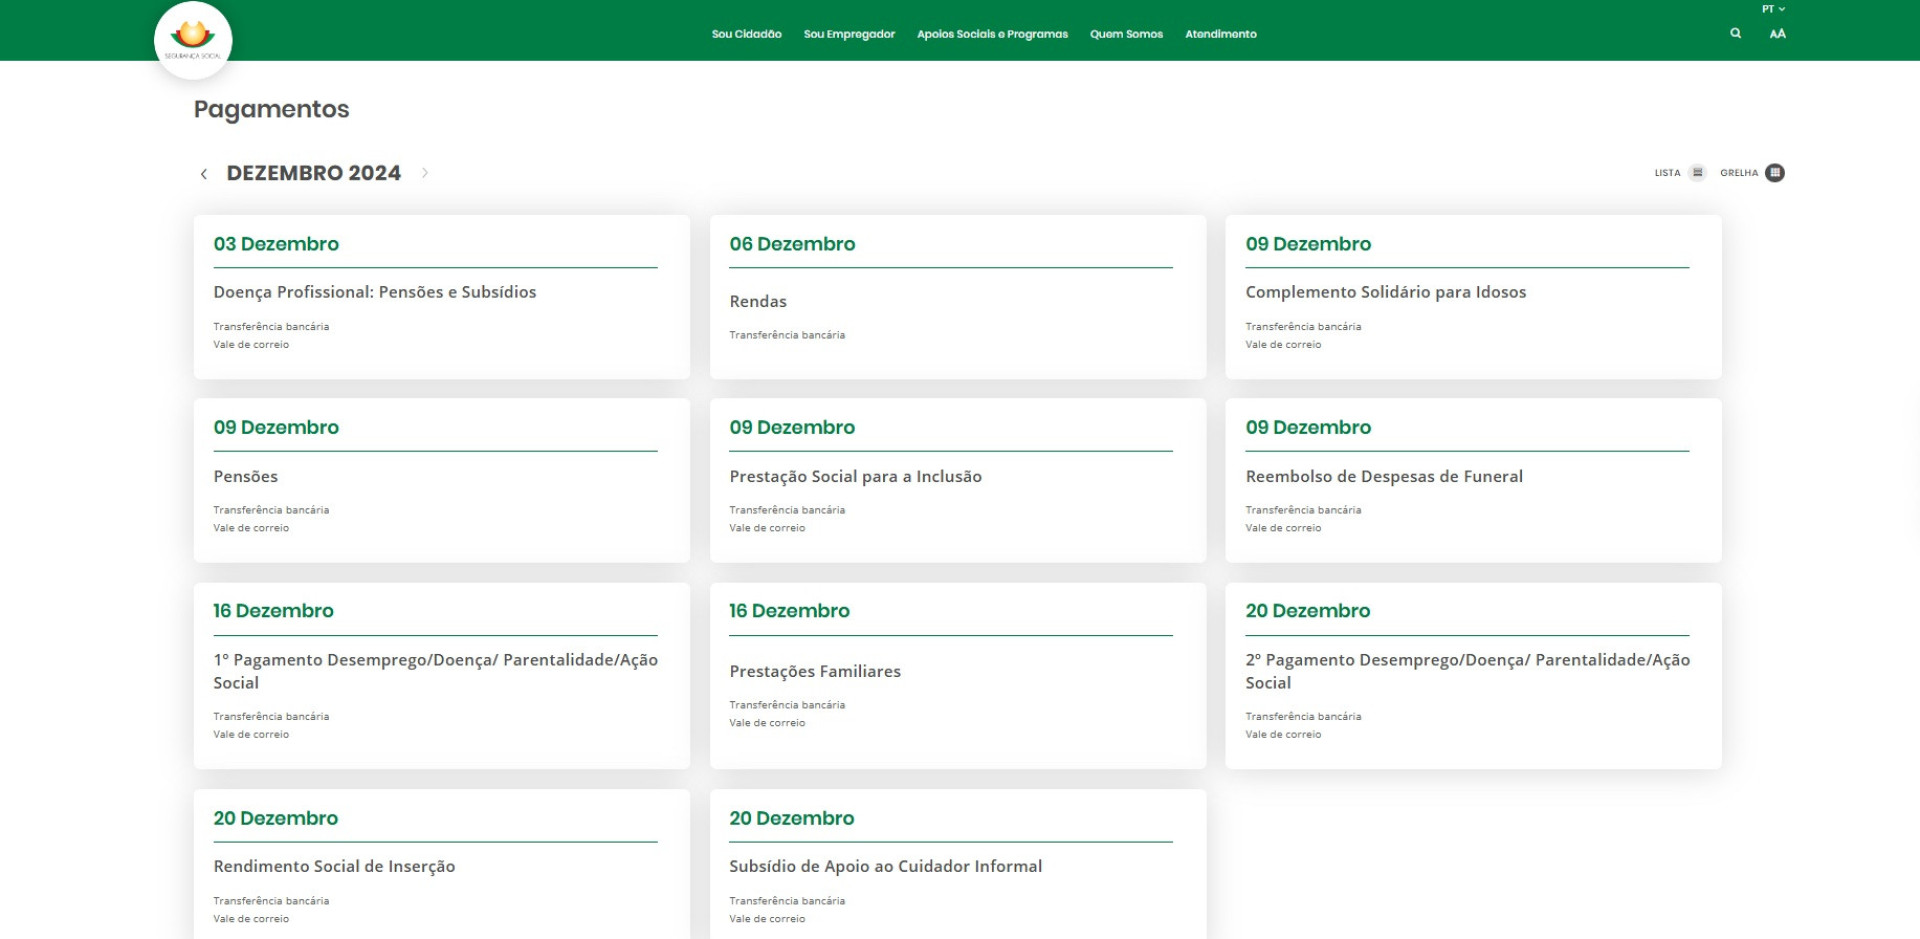Go to previous month arrow
Viewport: 1920px width, 939px height.
point(204,174)
